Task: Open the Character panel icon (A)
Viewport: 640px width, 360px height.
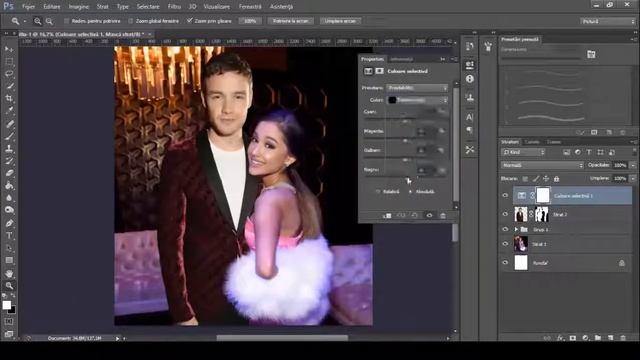Action: point(469,118)
